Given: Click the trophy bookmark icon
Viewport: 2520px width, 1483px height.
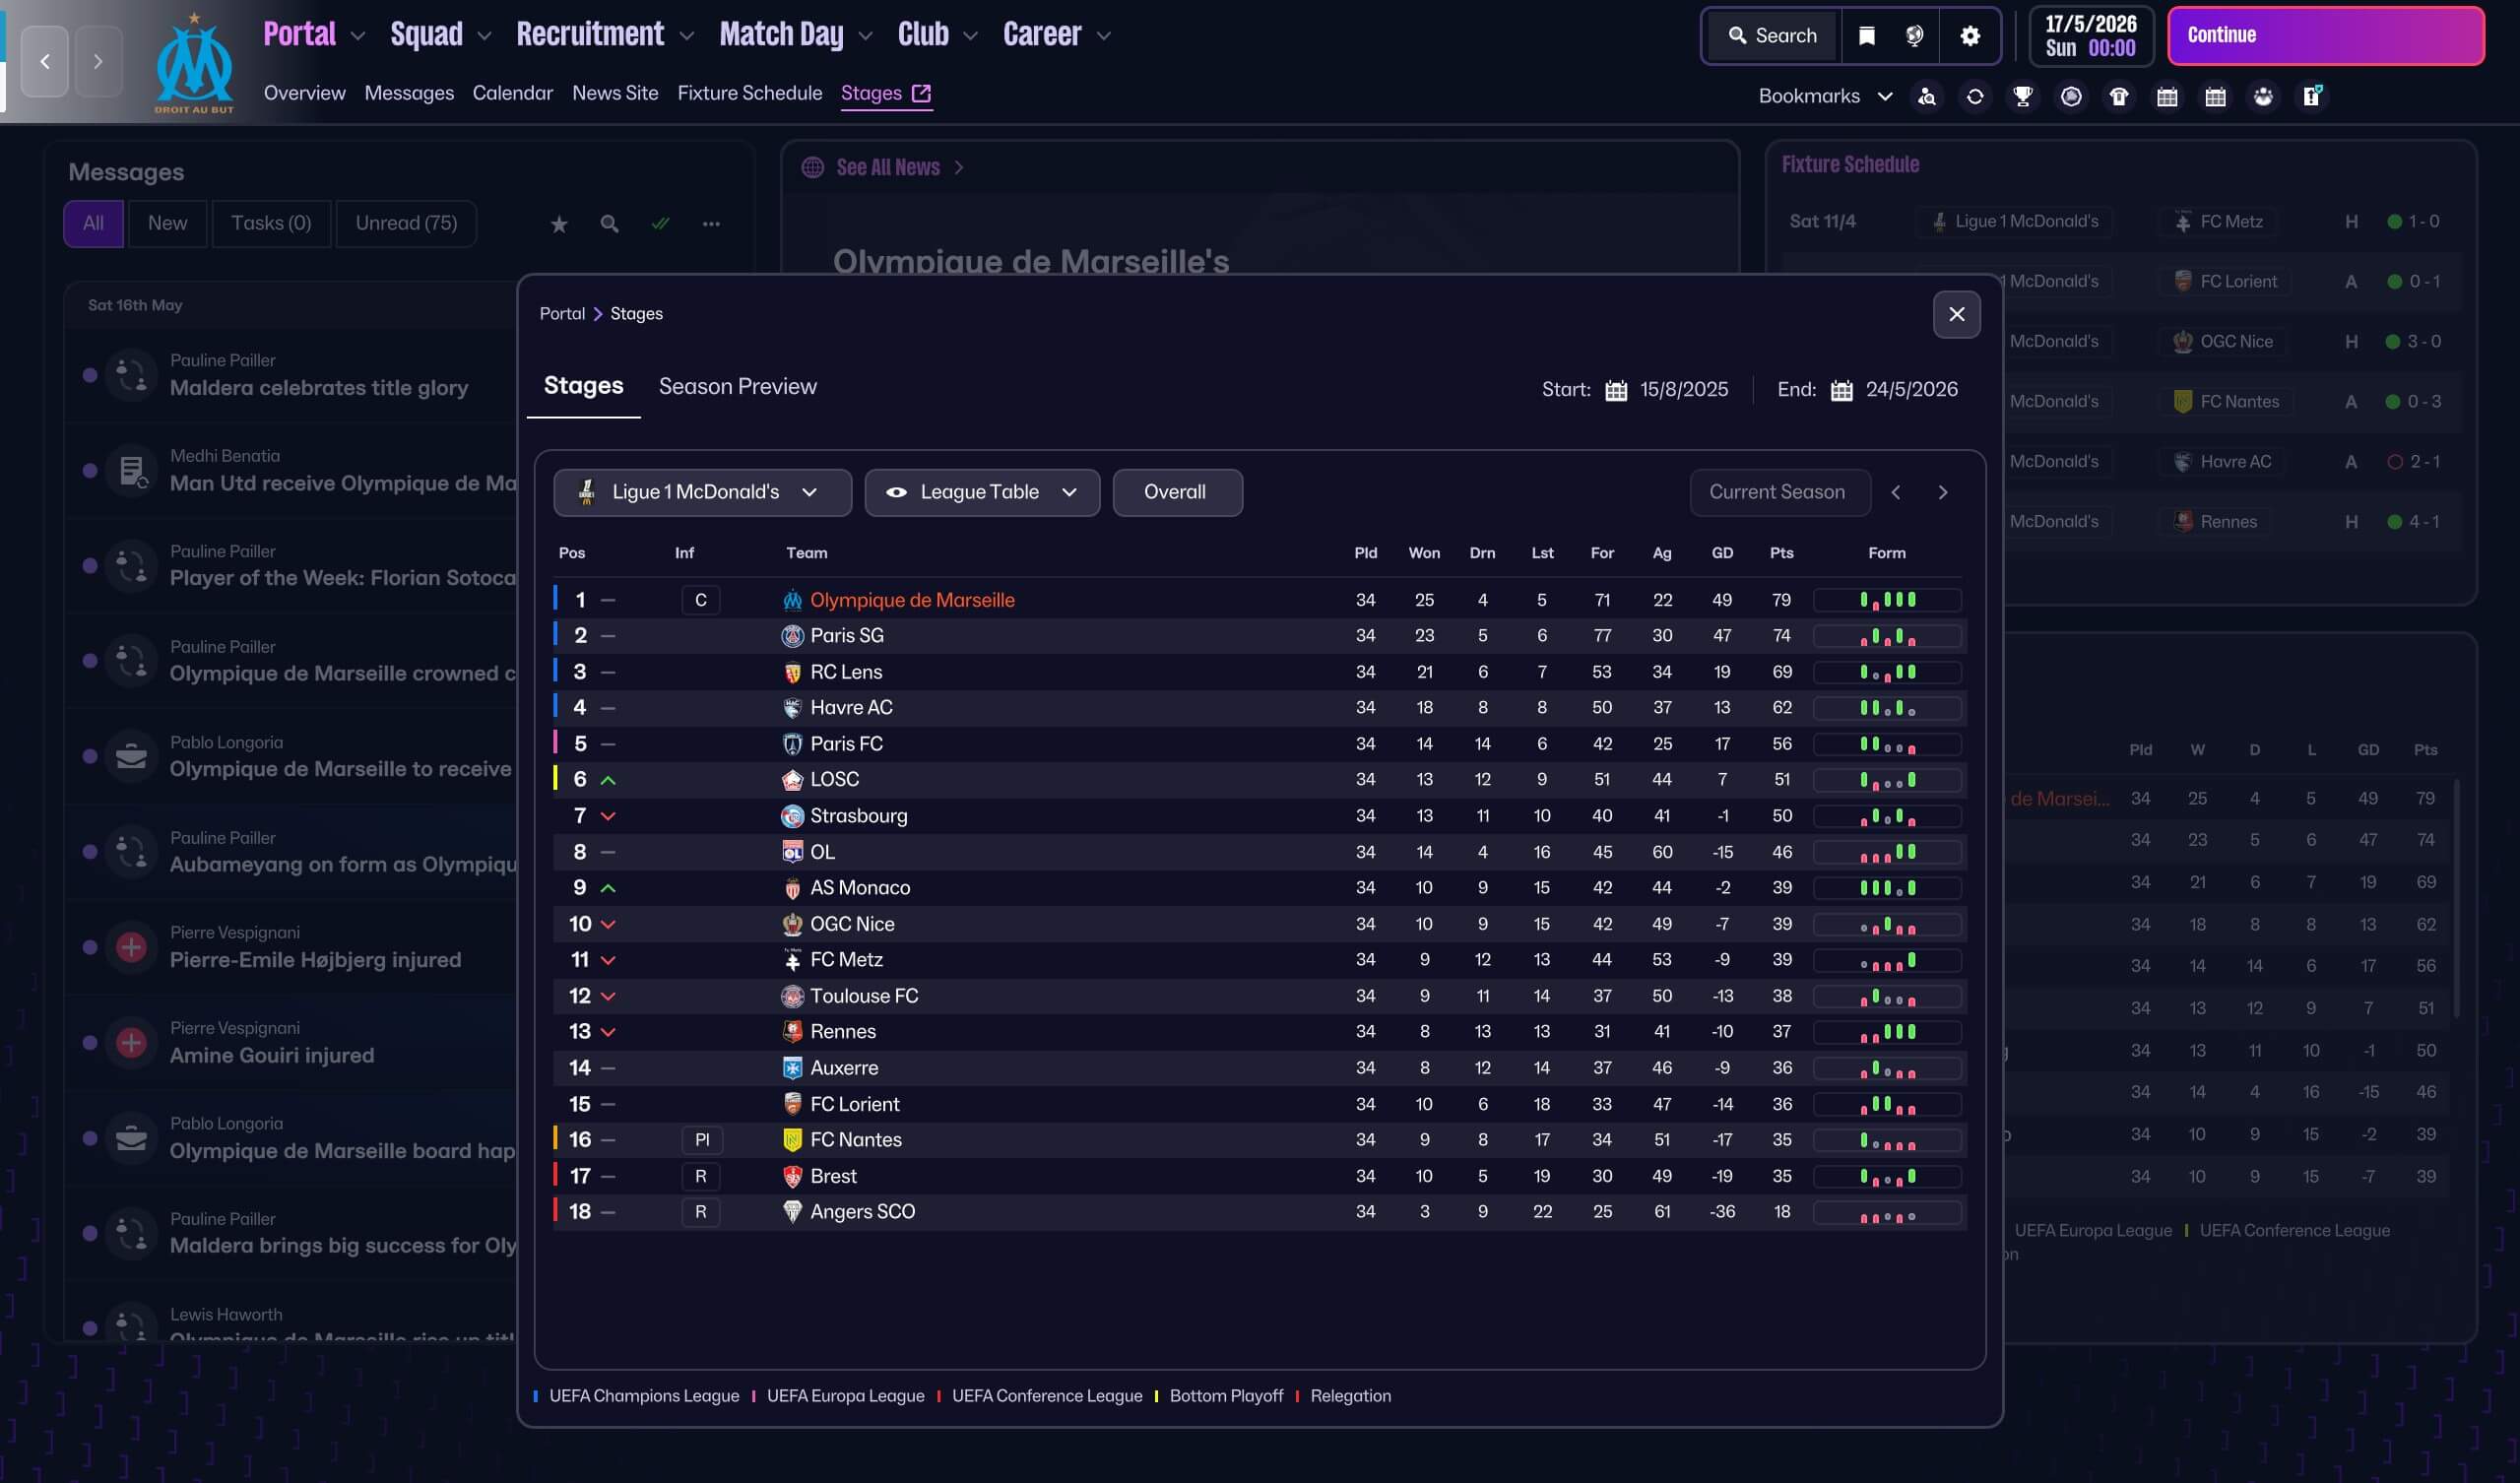Looking at the screenshot, I should (2022, 96).
